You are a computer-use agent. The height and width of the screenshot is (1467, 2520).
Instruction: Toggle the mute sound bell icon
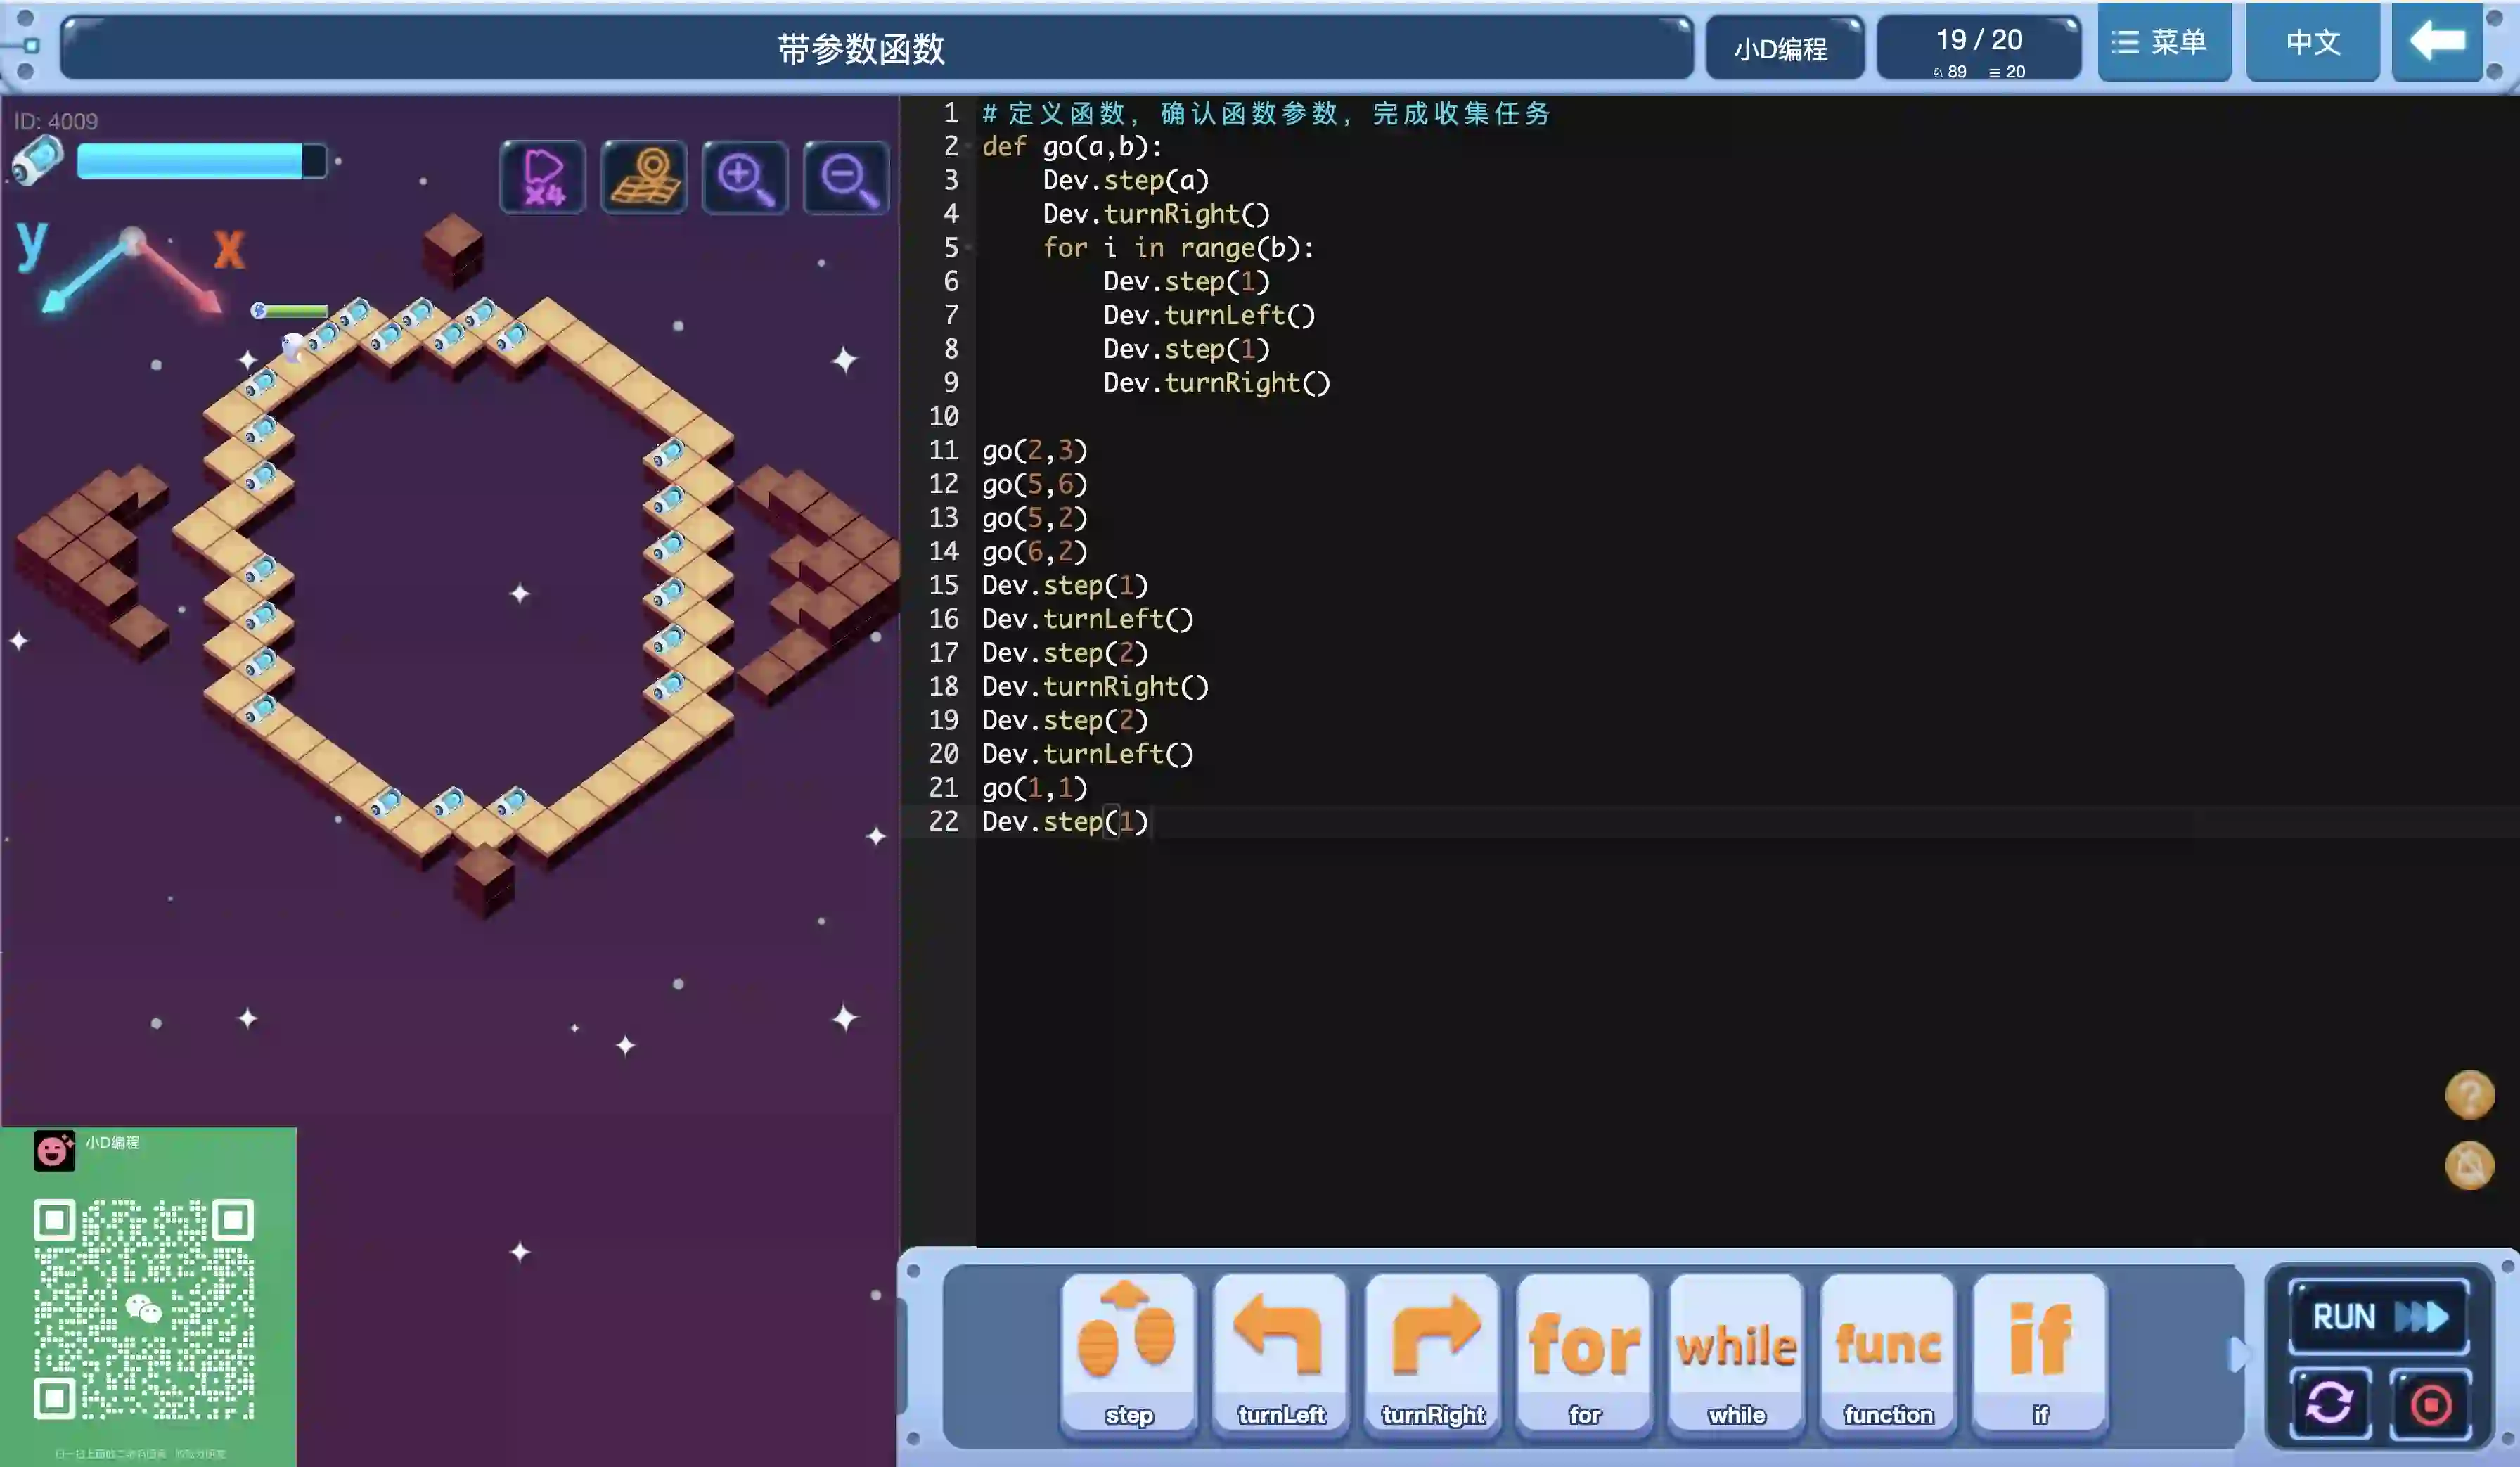(x=2469, y=1165)
